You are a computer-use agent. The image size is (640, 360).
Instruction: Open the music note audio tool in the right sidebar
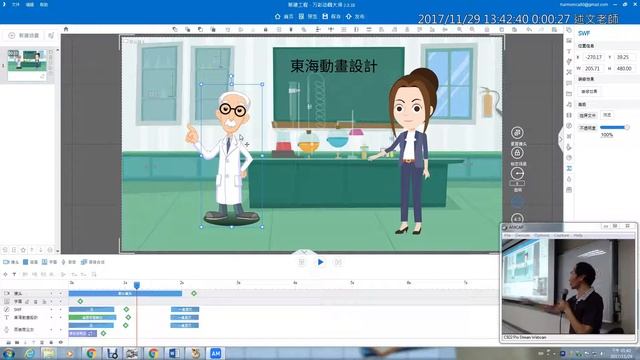click(569, 104)
